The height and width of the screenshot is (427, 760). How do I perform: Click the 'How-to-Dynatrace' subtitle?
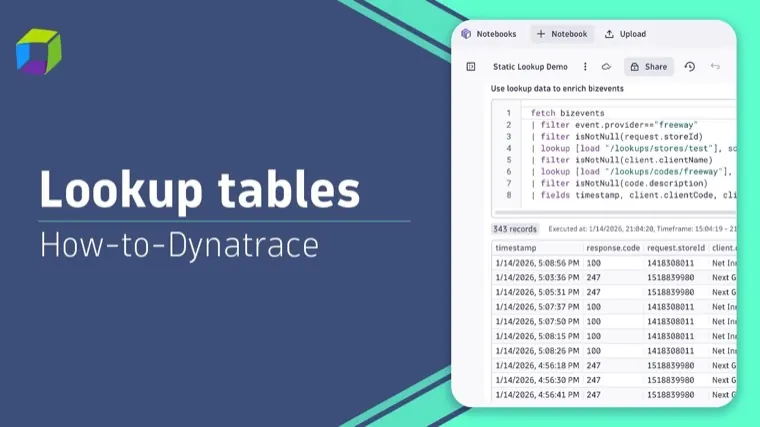pyautogui.click(x=179, y=245)
